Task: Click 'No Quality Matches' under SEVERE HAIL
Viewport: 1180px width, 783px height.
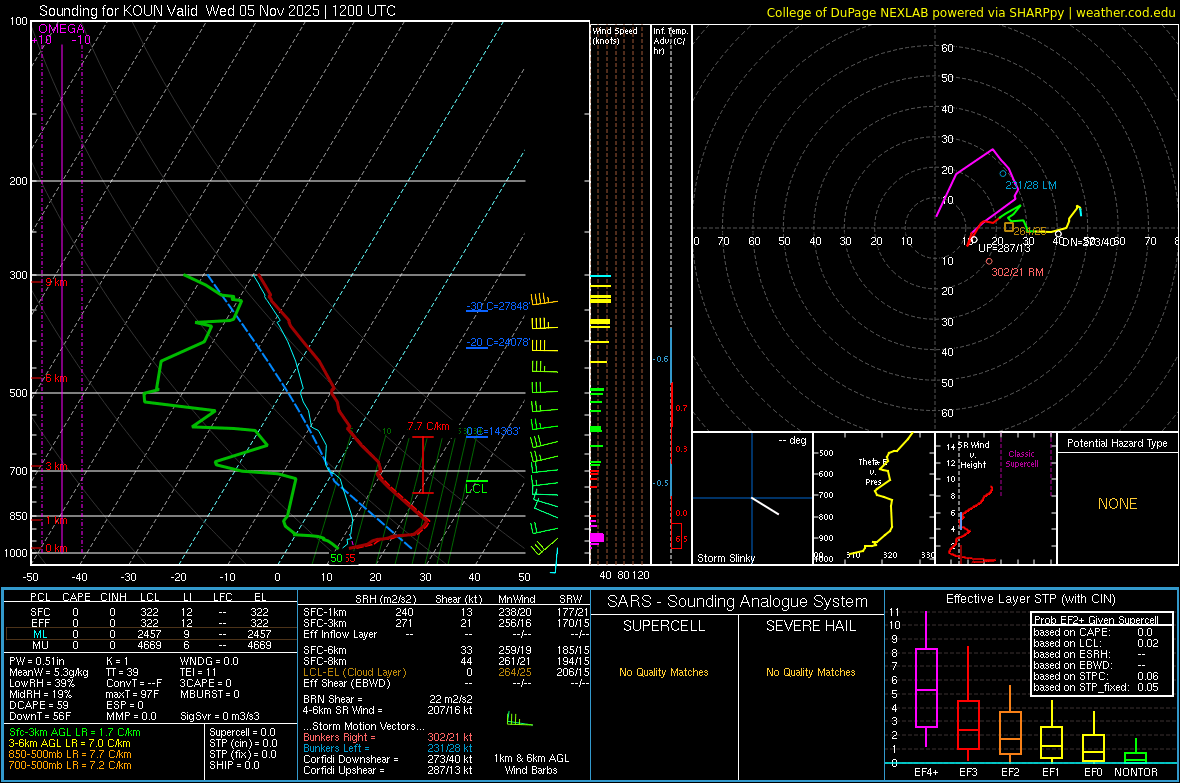Action: pos(810,672)
